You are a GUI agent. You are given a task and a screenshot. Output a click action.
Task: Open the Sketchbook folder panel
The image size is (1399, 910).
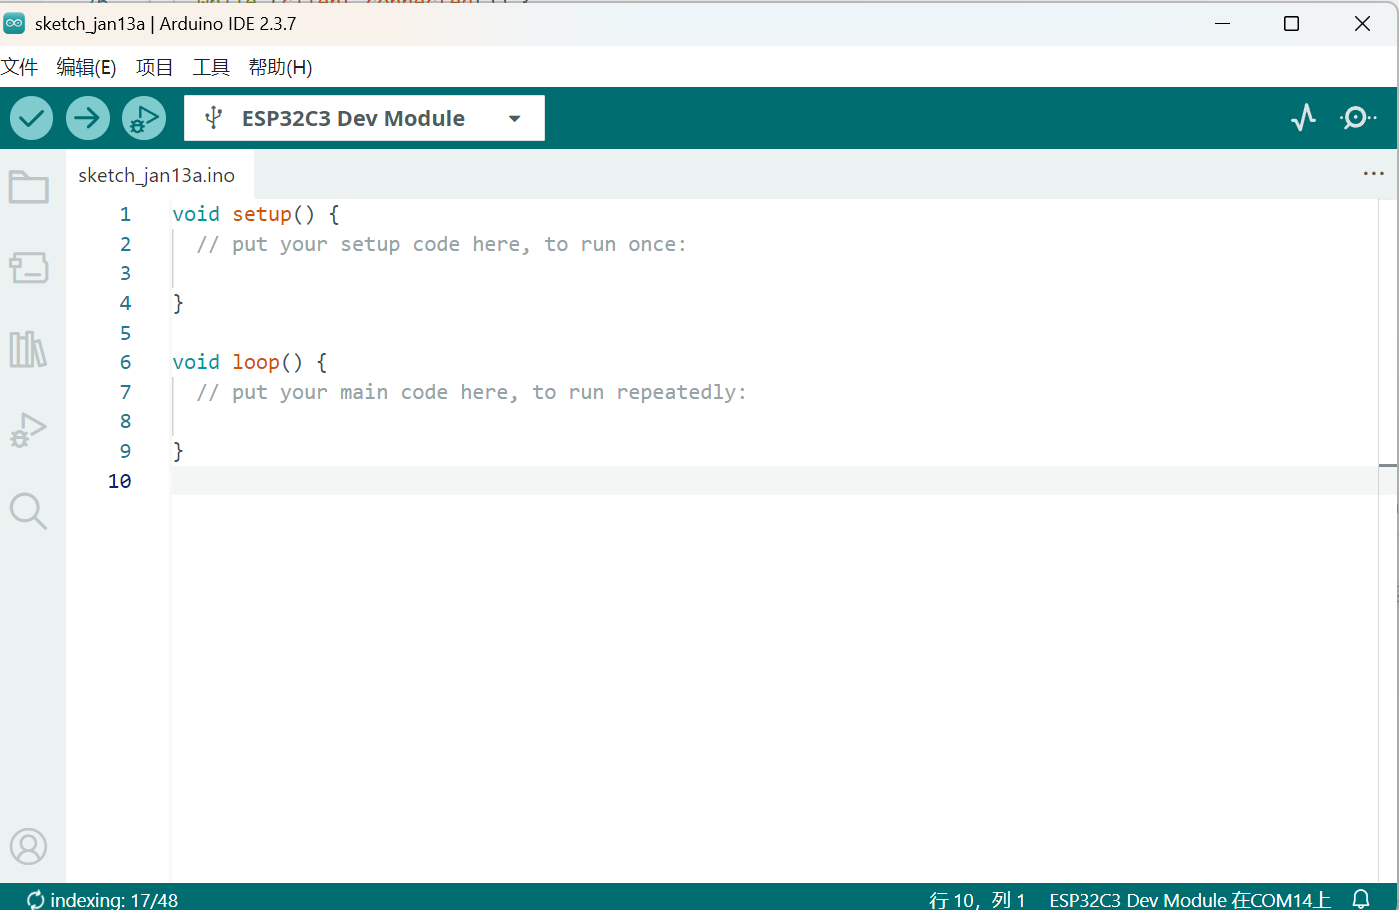pos(29,187)
